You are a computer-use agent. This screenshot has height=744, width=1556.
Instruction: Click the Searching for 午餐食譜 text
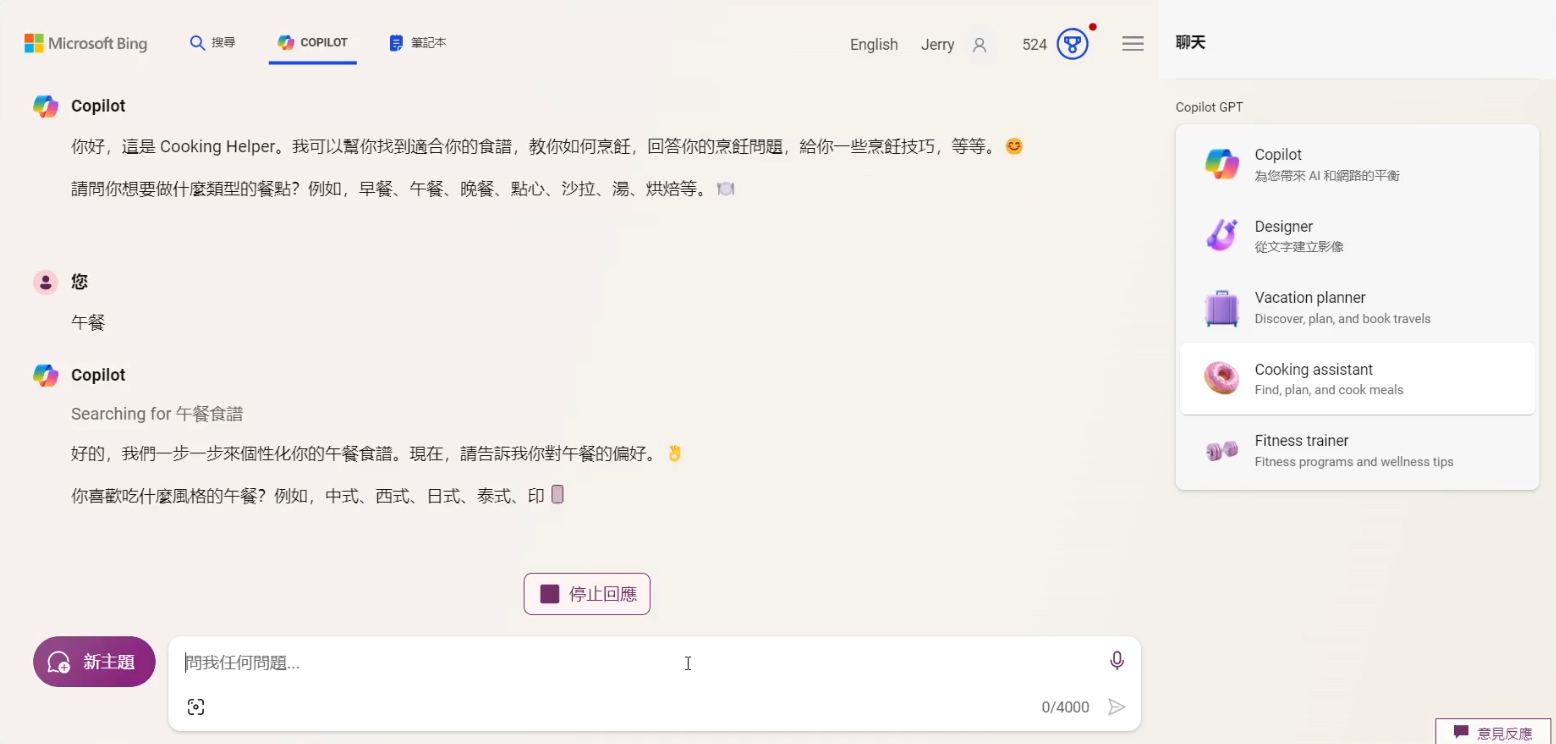[x=157, y=414]
